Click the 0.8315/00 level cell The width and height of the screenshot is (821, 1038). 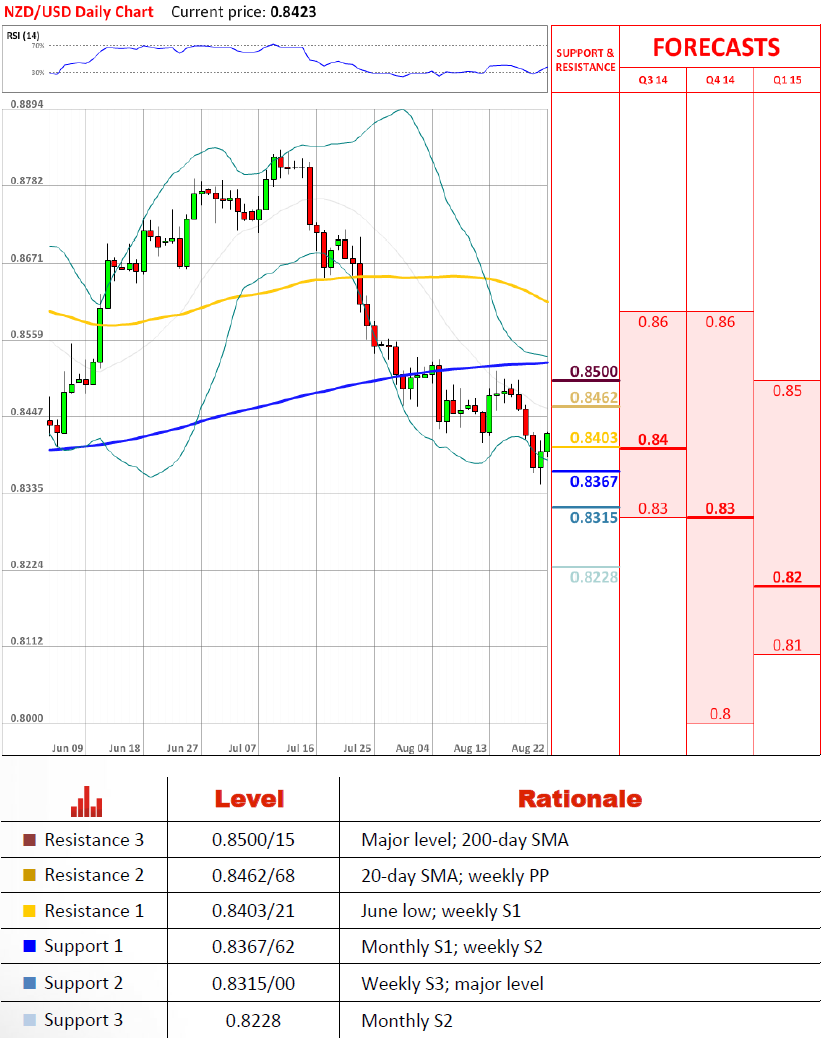pyautogui.click(x=254, y=984)
